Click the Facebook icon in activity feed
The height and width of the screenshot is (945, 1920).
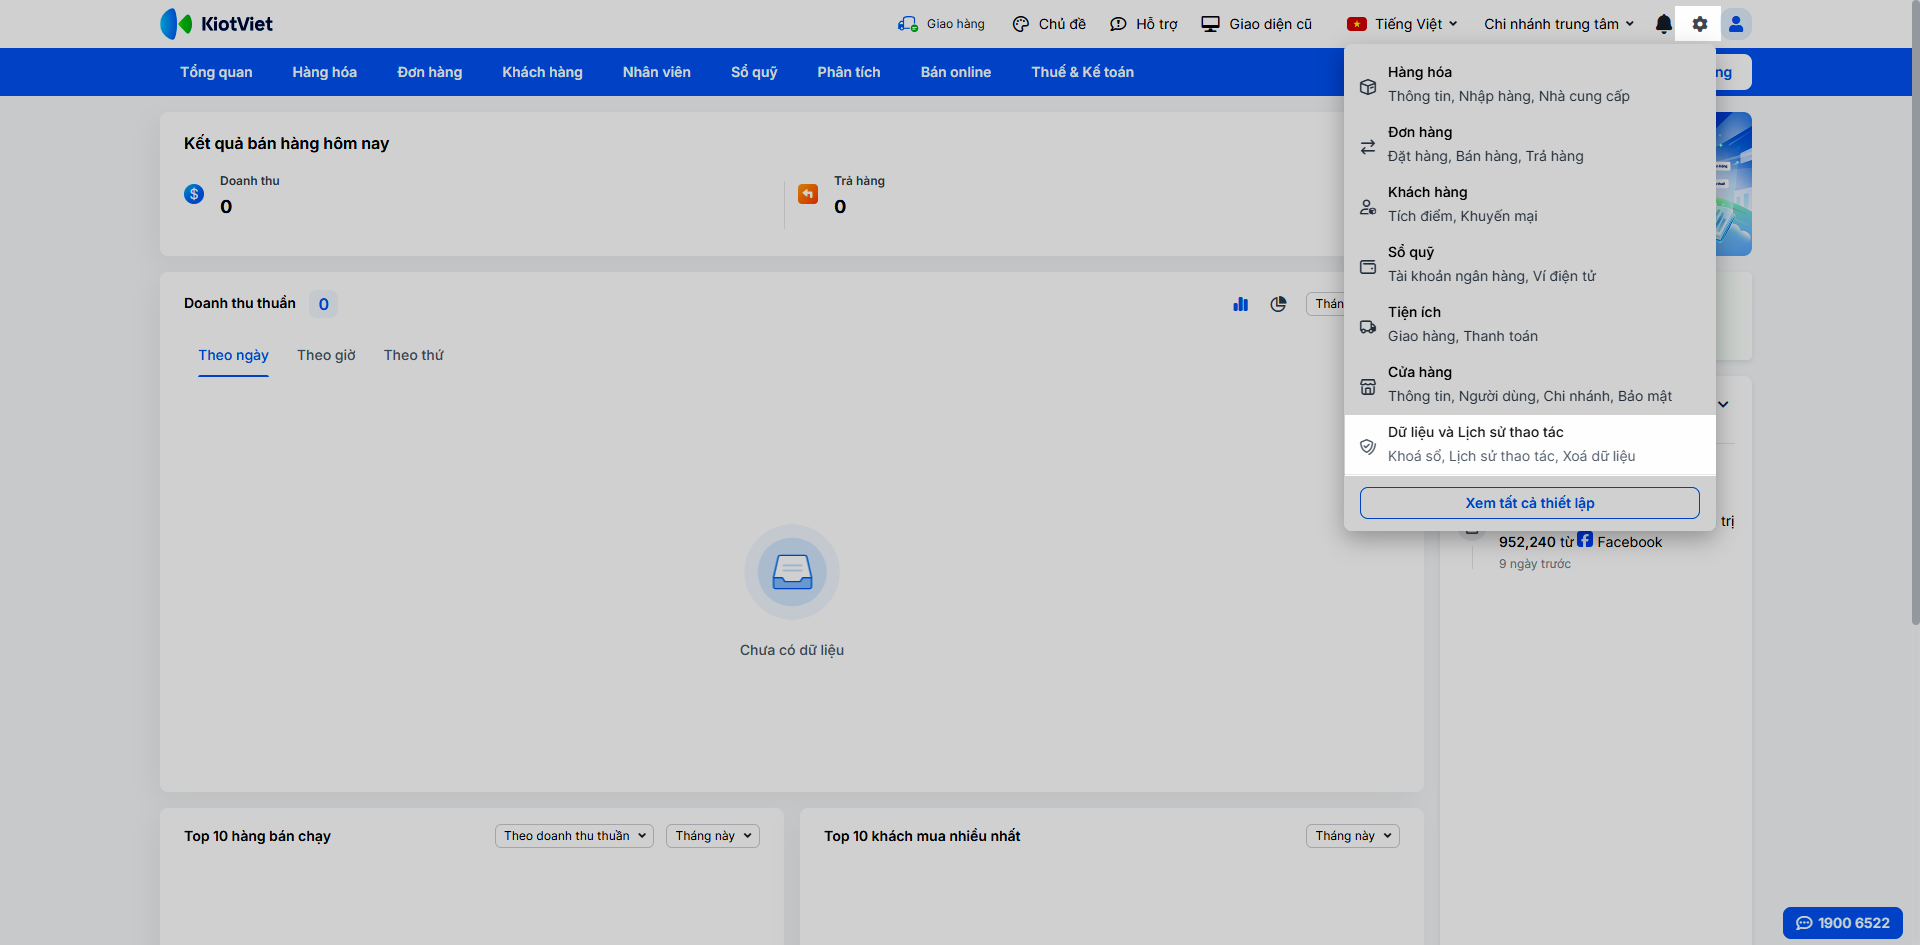[x=1585, y=540]
